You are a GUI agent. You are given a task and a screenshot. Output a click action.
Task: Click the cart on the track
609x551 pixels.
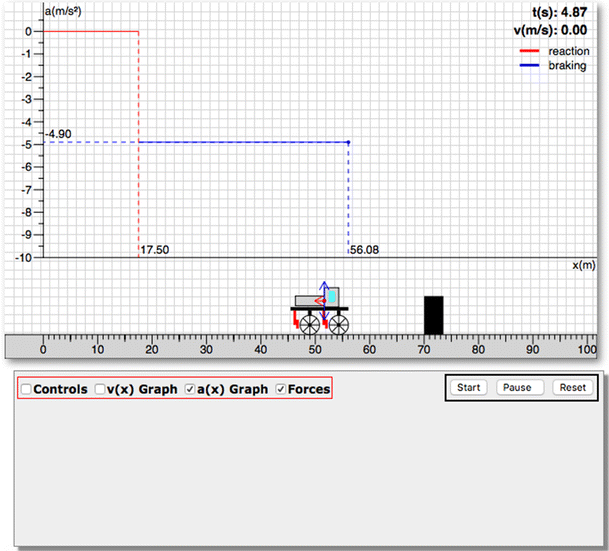316,300
